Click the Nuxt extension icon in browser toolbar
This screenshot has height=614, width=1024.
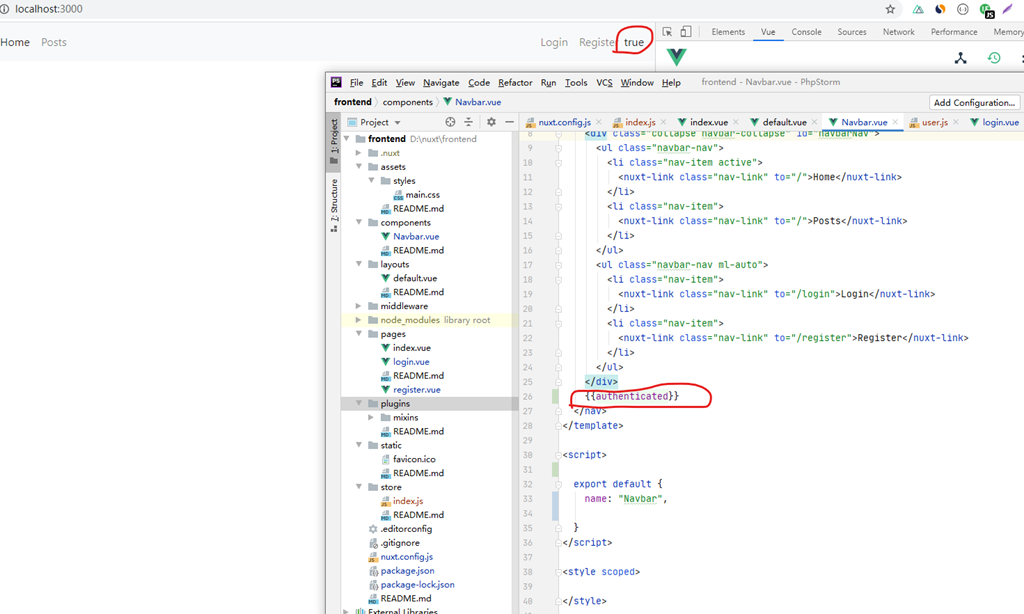click(918, 9)
